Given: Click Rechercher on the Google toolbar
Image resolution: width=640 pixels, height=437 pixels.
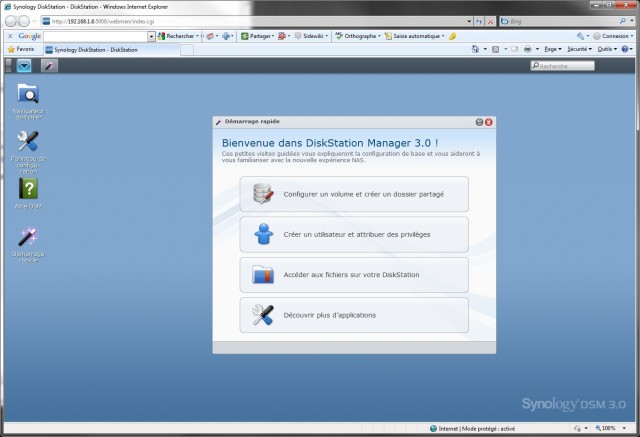Looking at the screenshot, I should pyautogui.click(x=178, y=36).
